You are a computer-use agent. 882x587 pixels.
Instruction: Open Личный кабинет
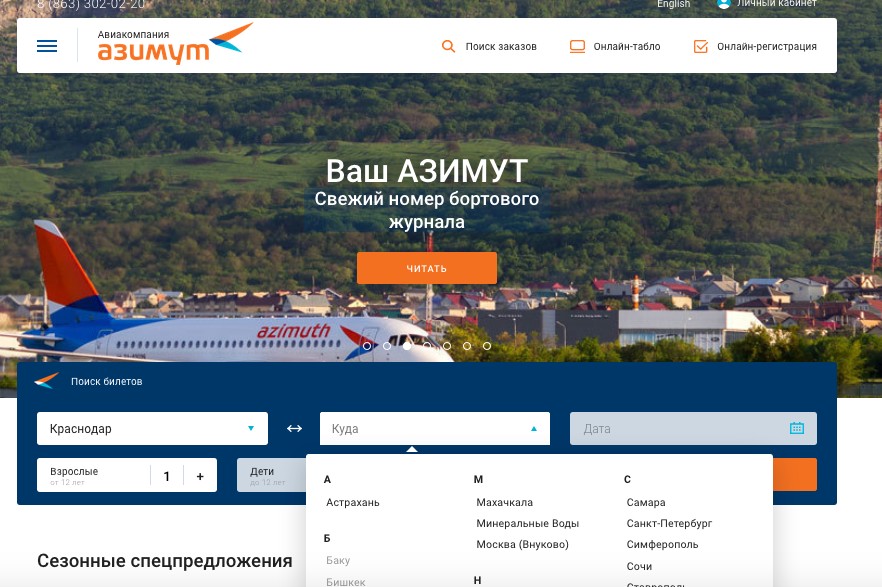click(x=776, y=3)
